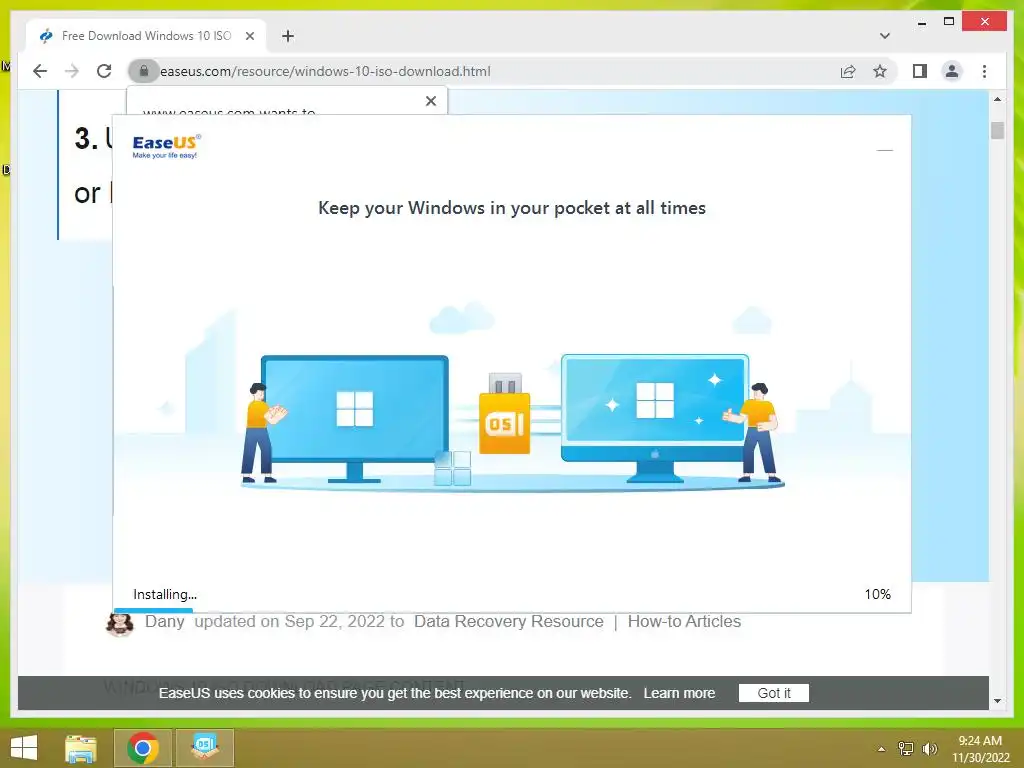Close the Free Download Windows 10 ISO tab
This screenshot has width=1024, height=768.
(x=249, y=36)
